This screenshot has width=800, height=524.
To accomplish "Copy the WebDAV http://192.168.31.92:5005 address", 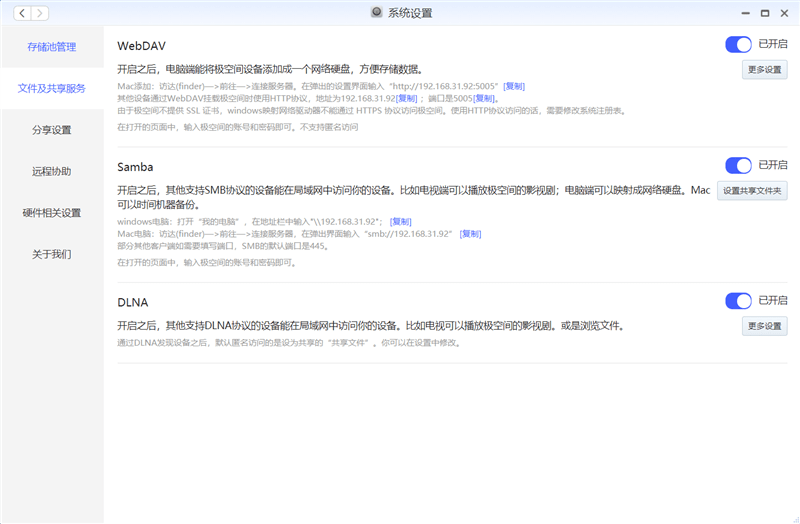I will tap(514, 86).
